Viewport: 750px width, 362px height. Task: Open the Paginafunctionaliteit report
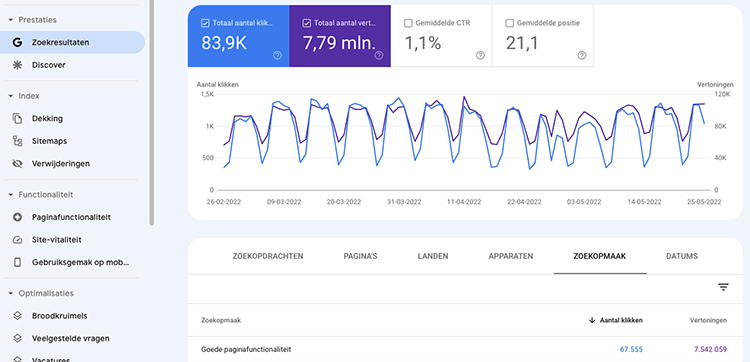71,217
